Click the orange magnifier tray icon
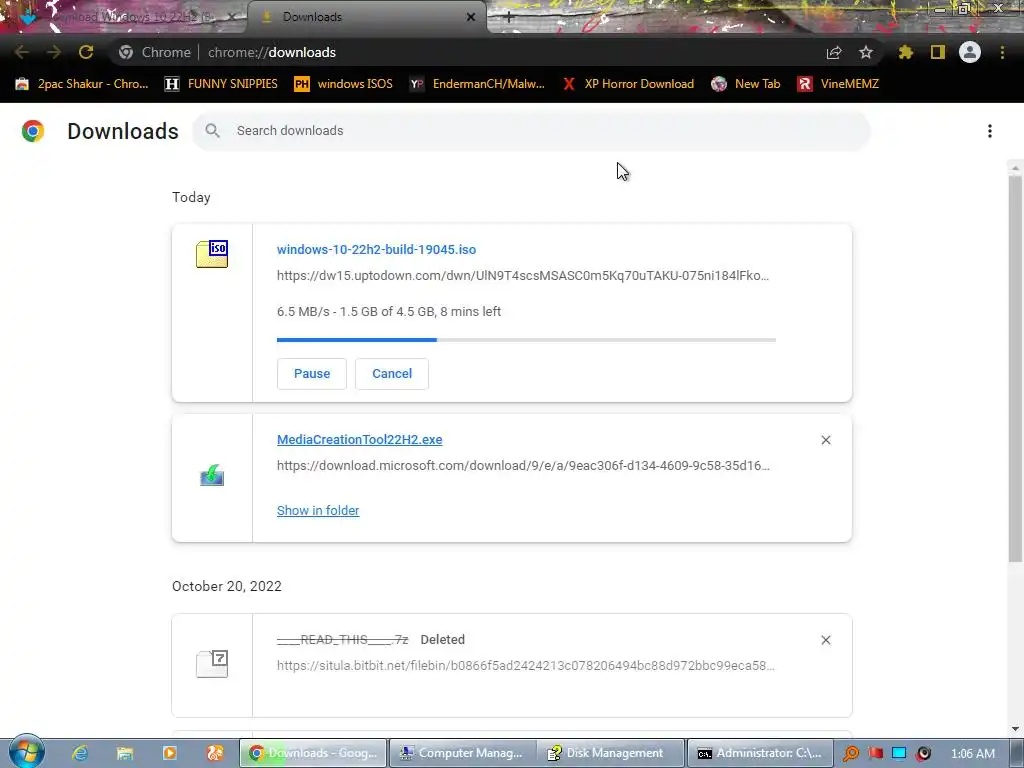The width and height of the screenshot is (1024, 768). [851, 754]
